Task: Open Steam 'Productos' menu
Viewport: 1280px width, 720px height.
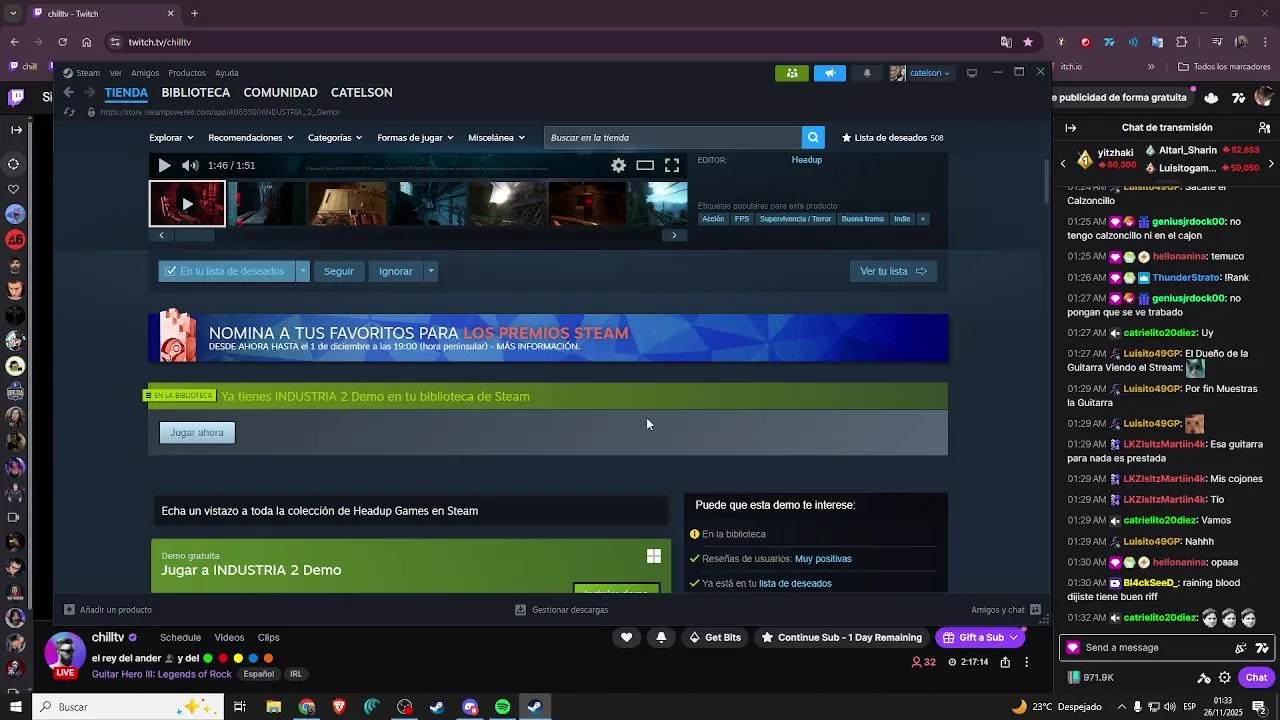Action: click(x=187, y=73)
